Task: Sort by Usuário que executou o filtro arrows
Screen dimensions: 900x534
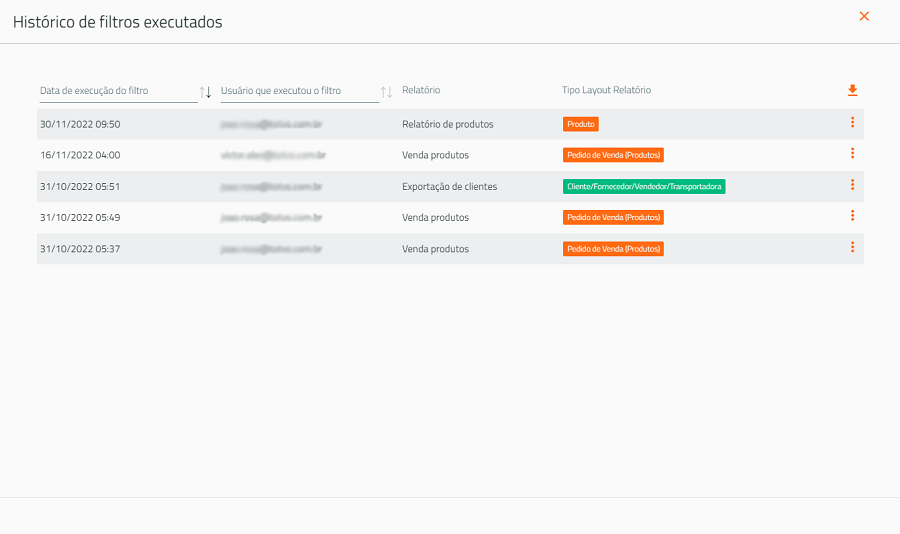Action: 386,92
